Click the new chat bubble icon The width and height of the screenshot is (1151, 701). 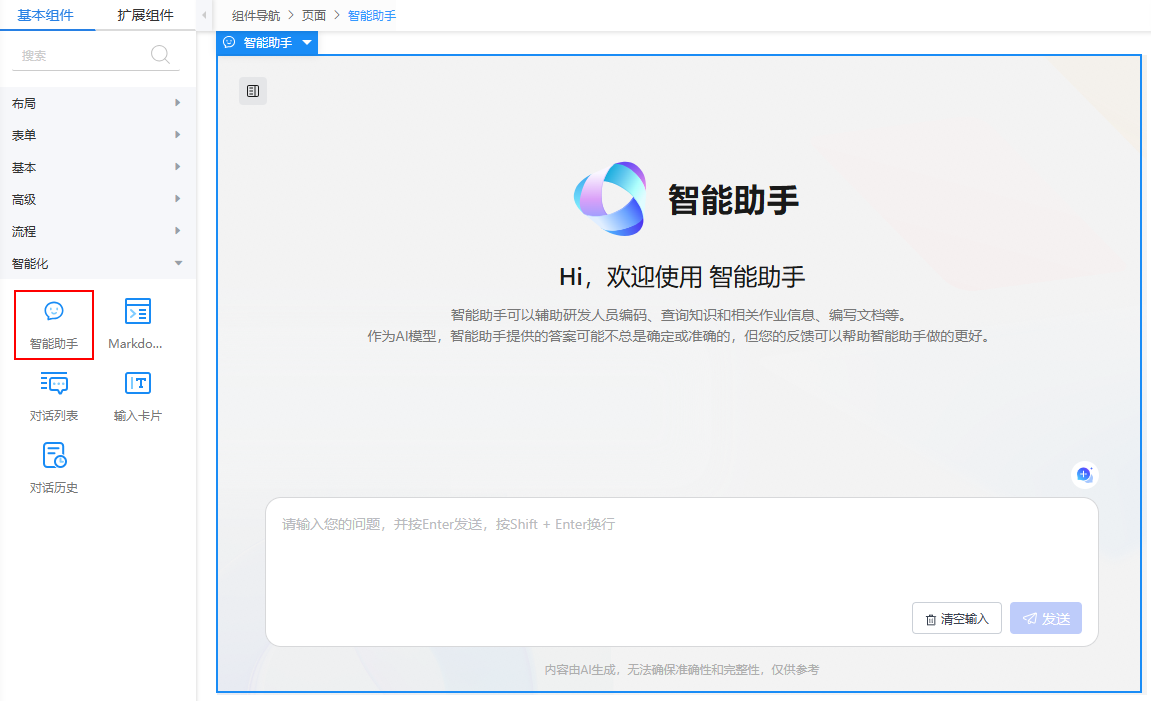pyautogui.click(x=1084, y=474)
